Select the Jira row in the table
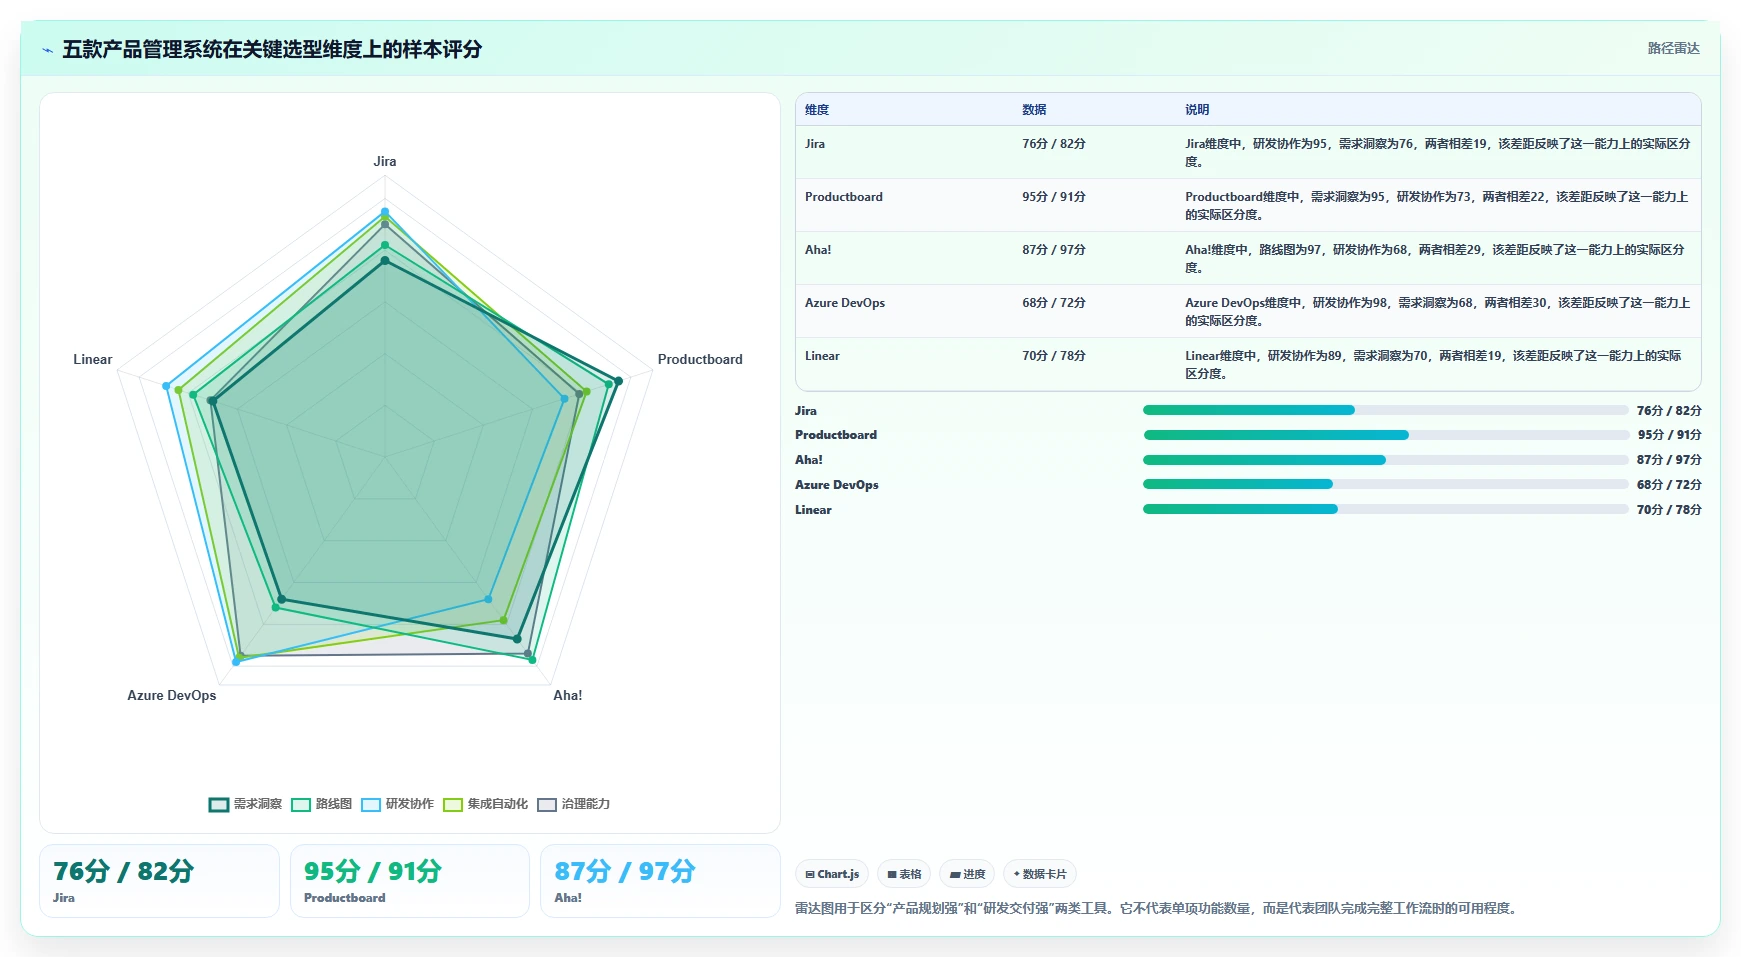 pyautogui.click(x=1248, y=152)
